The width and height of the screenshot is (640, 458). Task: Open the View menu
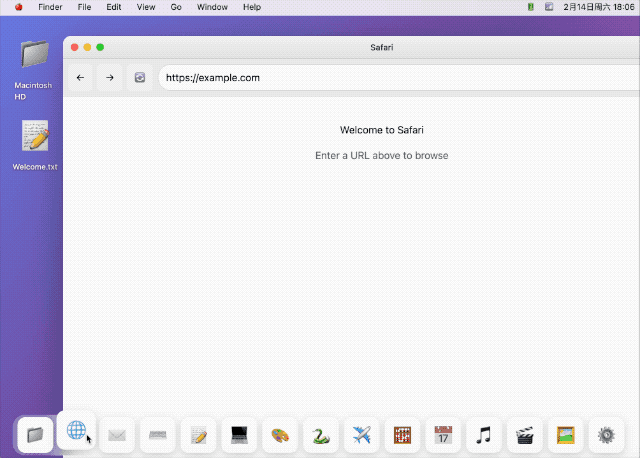[146, 7]
